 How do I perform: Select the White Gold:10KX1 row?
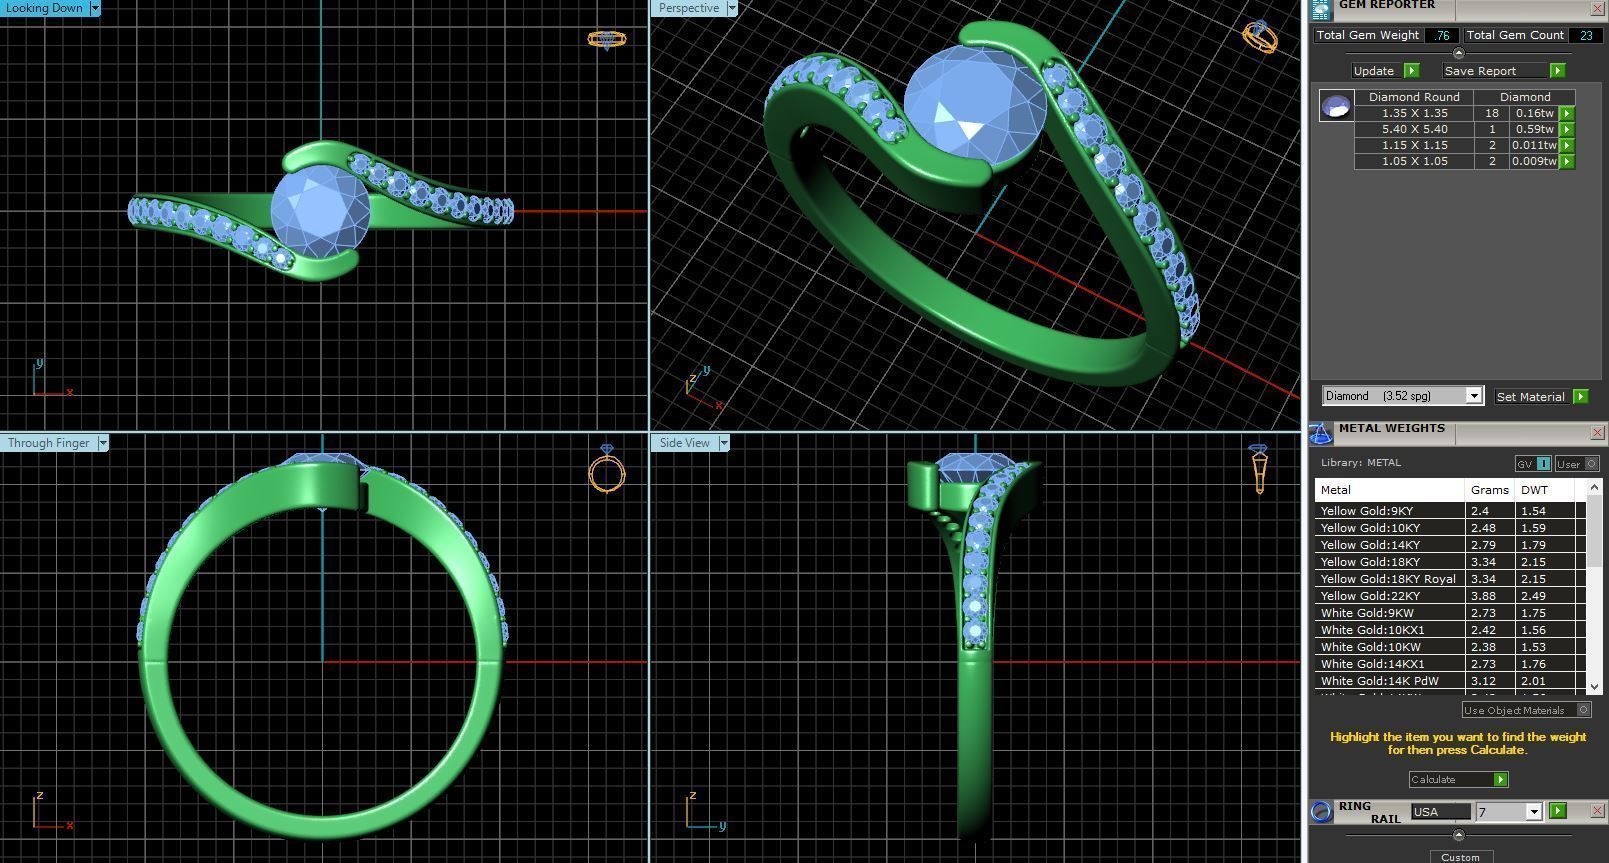click(1450, 630)
